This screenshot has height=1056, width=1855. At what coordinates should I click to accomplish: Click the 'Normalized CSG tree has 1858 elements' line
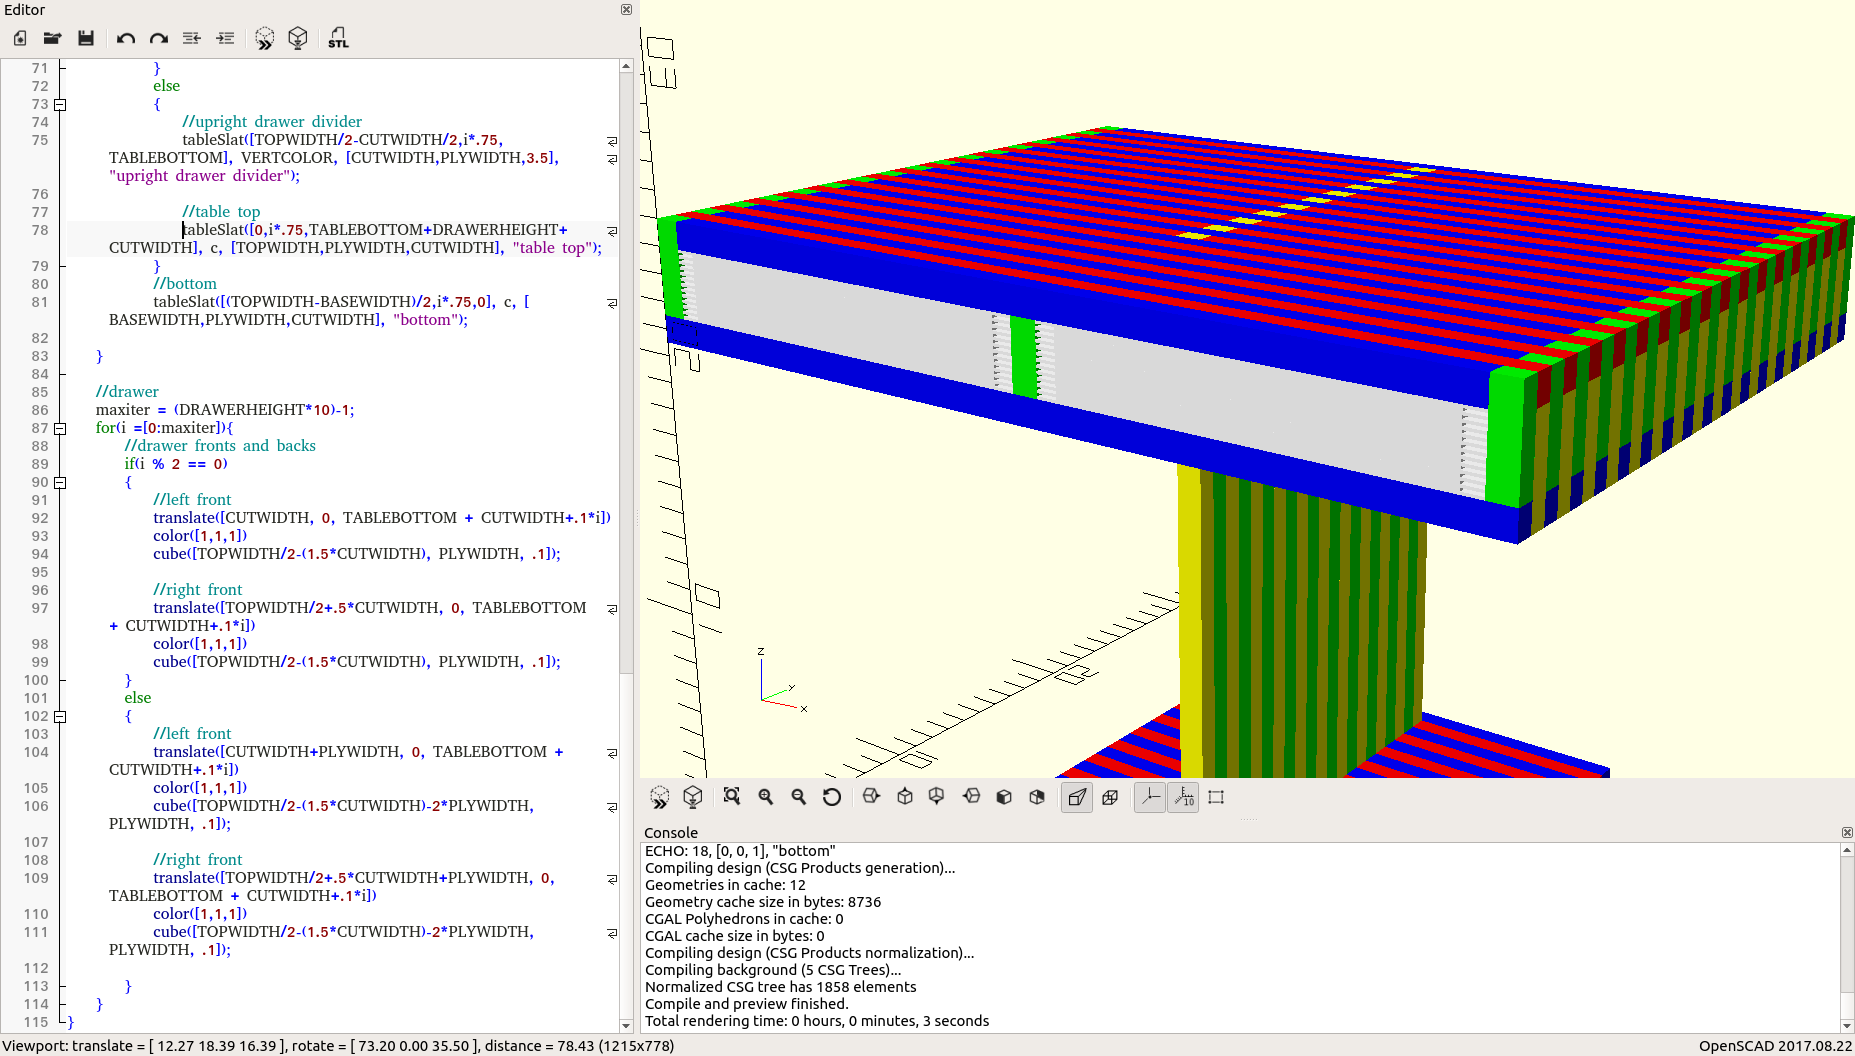point(780,987)
